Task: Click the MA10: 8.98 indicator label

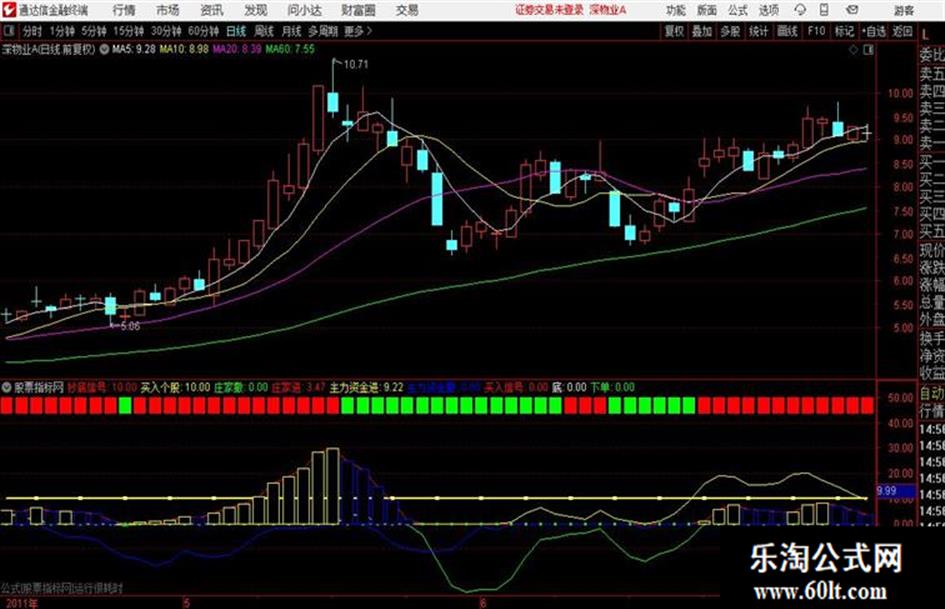Action: (x=184, y=49)
